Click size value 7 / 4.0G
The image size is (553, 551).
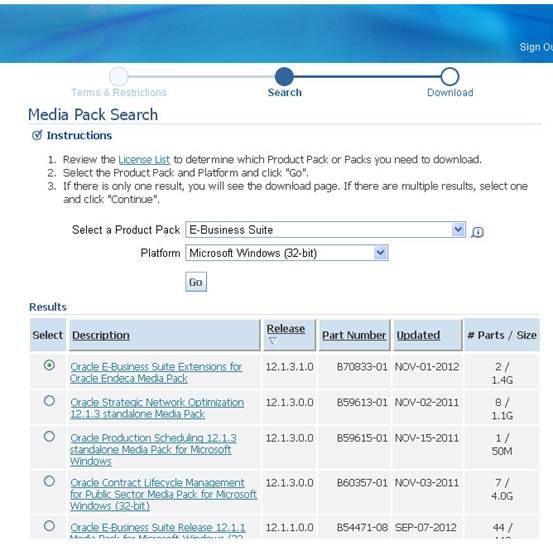(502, 489)
